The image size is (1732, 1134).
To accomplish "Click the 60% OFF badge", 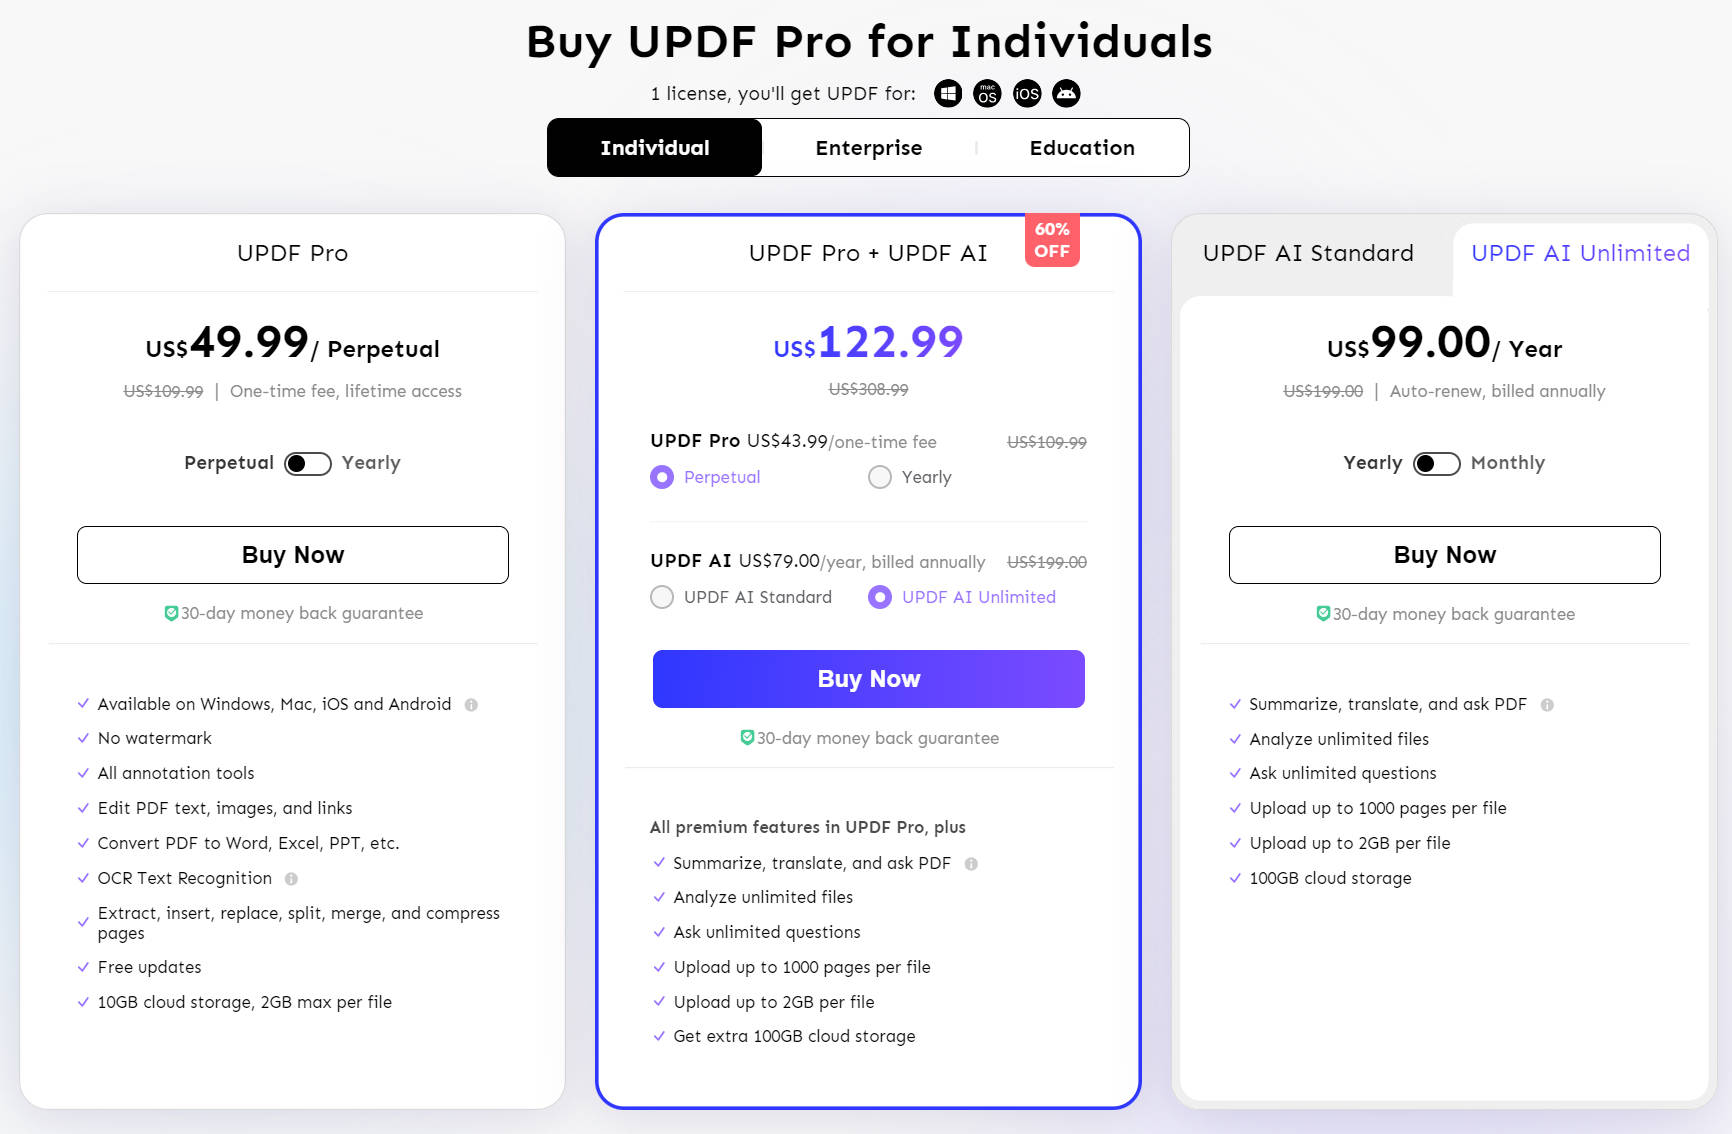I will pyautogui.click(x=1051, y=240).
